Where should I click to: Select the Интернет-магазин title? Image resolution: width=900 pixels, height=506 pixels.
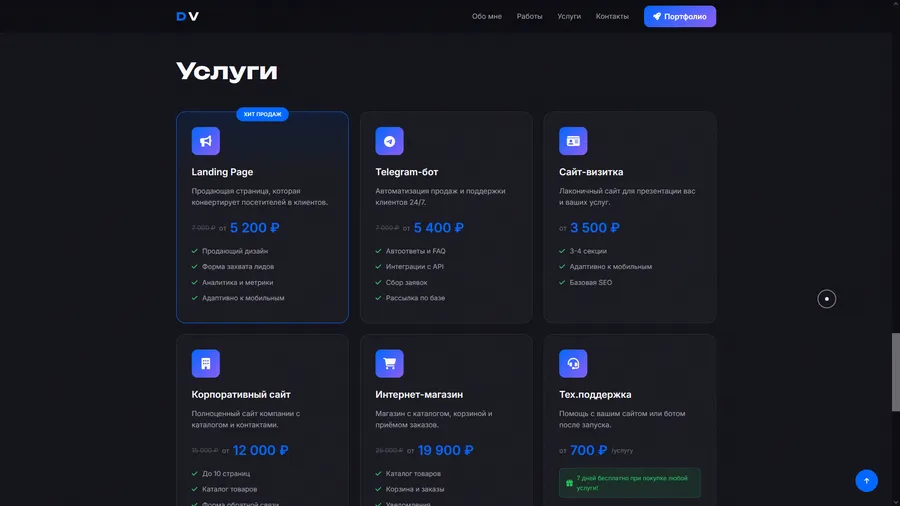419,395
